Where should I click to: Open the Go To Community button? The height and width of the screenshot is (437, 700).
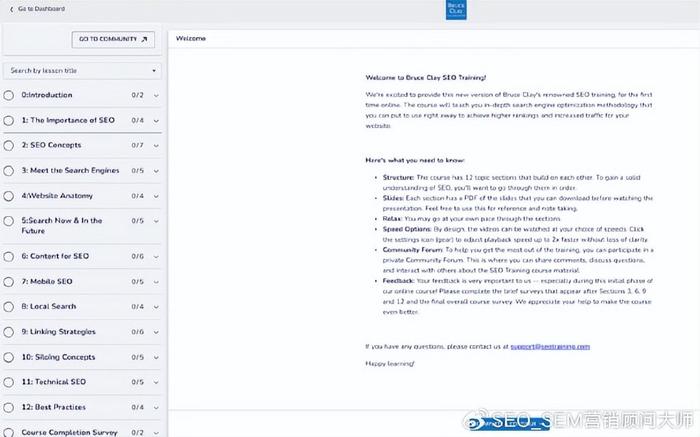(113, 39)
